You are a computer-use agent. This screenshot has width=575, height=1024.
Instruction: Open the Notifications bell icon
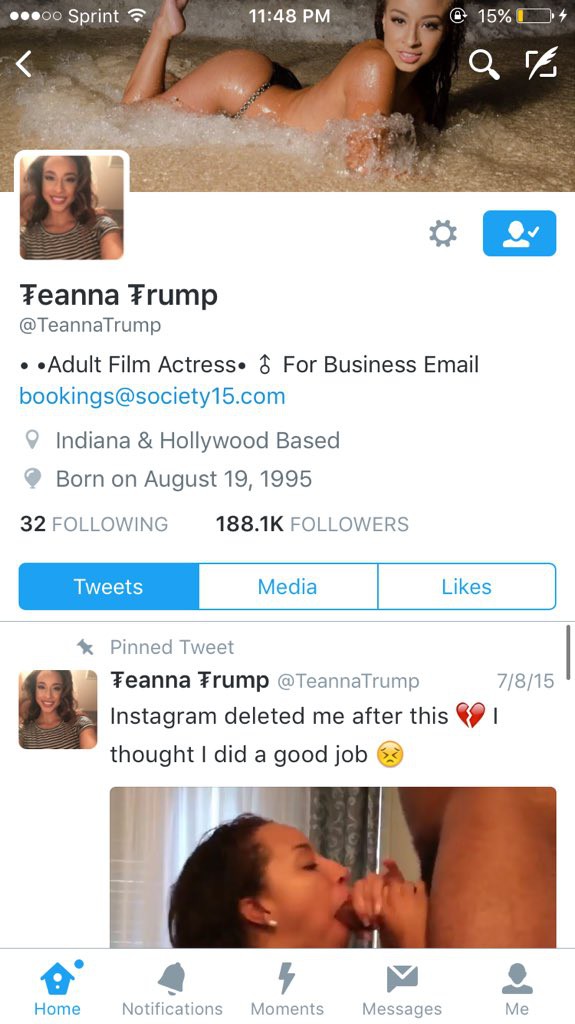(172, 979)
